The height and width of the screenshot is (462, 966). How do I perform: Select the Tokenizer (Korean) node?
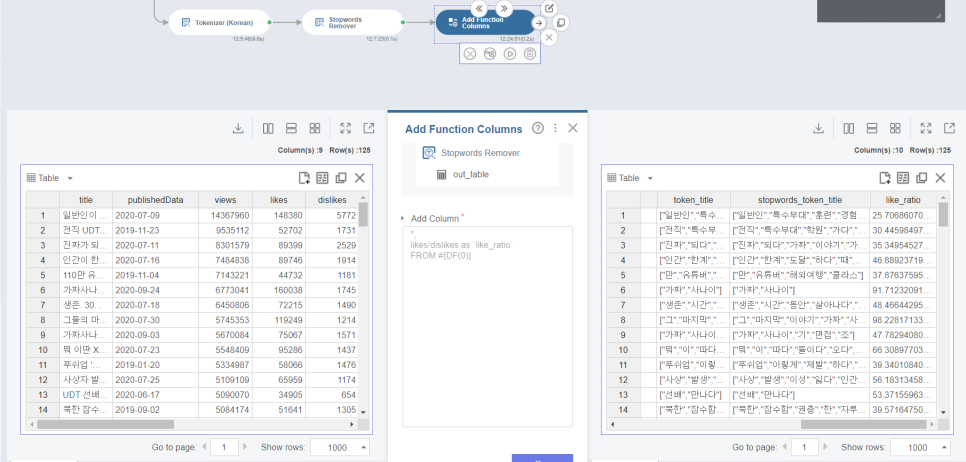point(219,22)
